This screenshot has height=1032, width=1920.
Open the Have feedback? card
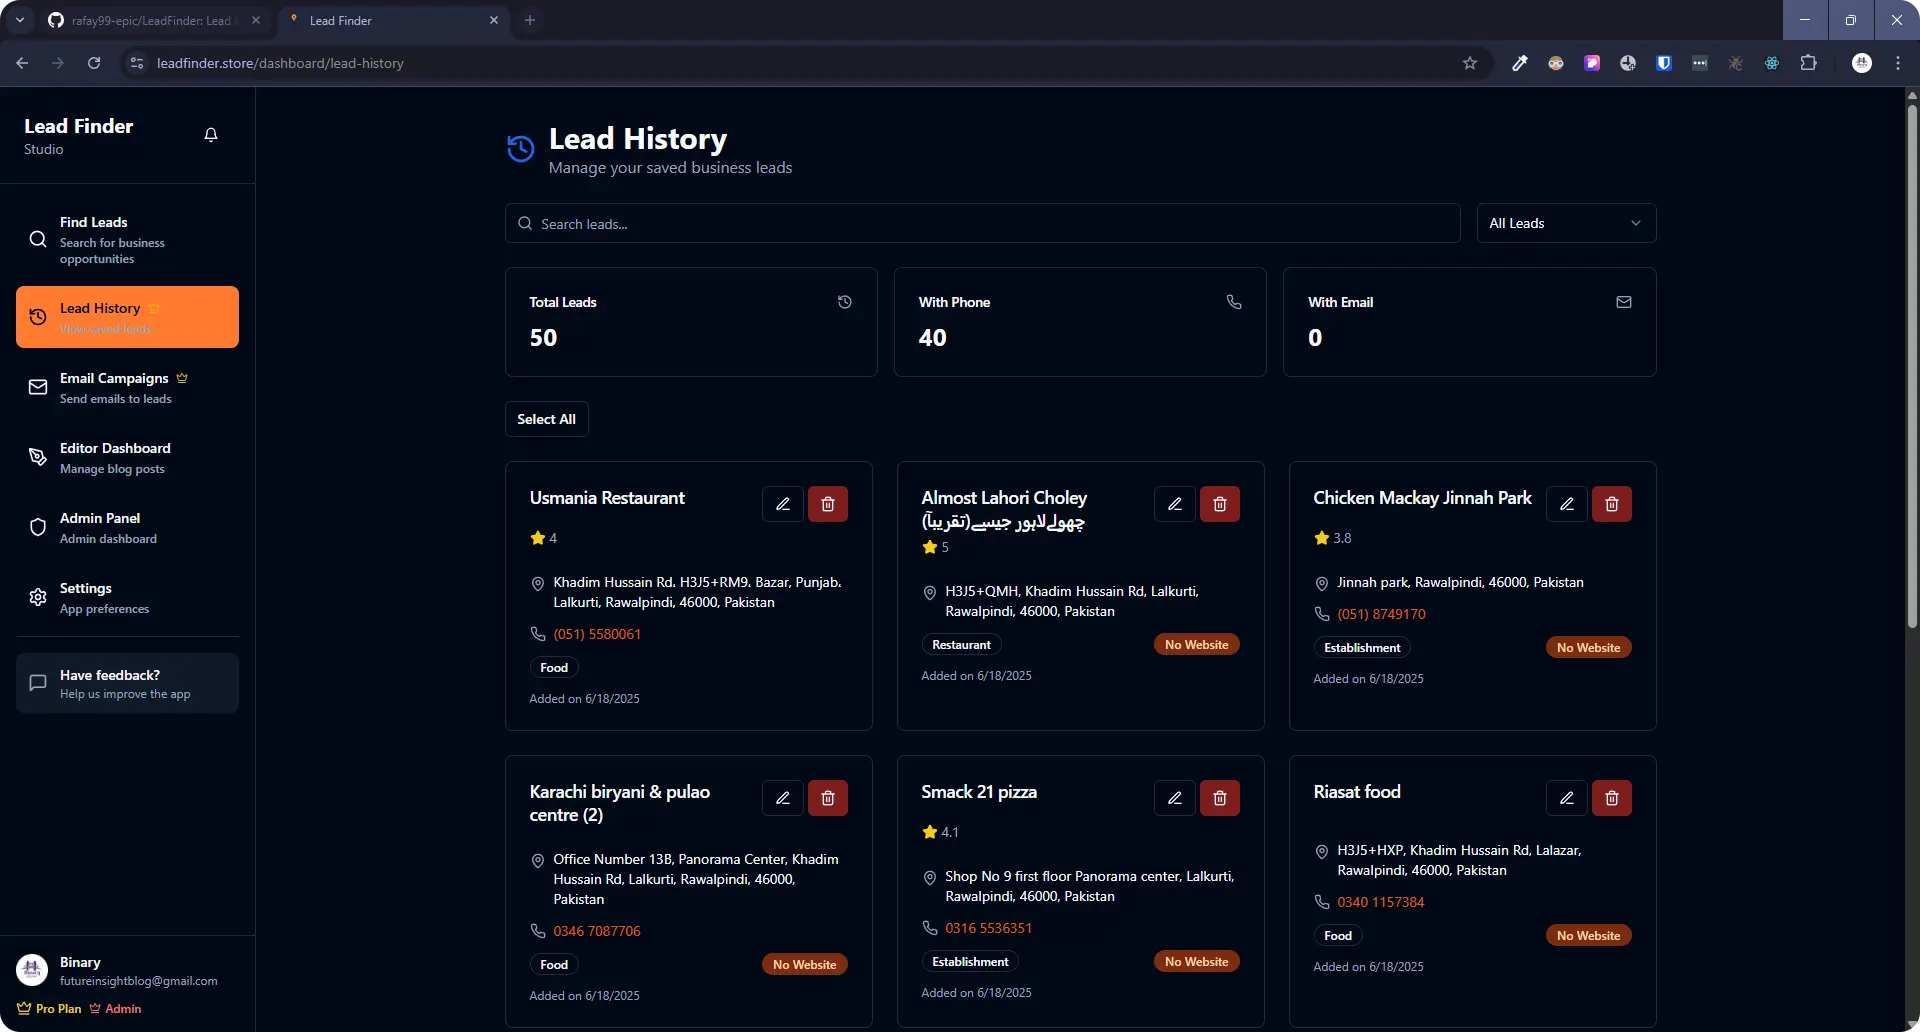pyautogui.click(x=127, y=683)
